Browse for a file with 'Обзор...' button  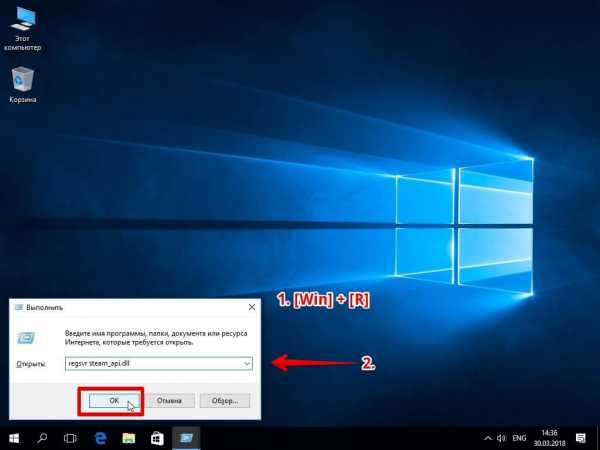(x=225, y=401)
